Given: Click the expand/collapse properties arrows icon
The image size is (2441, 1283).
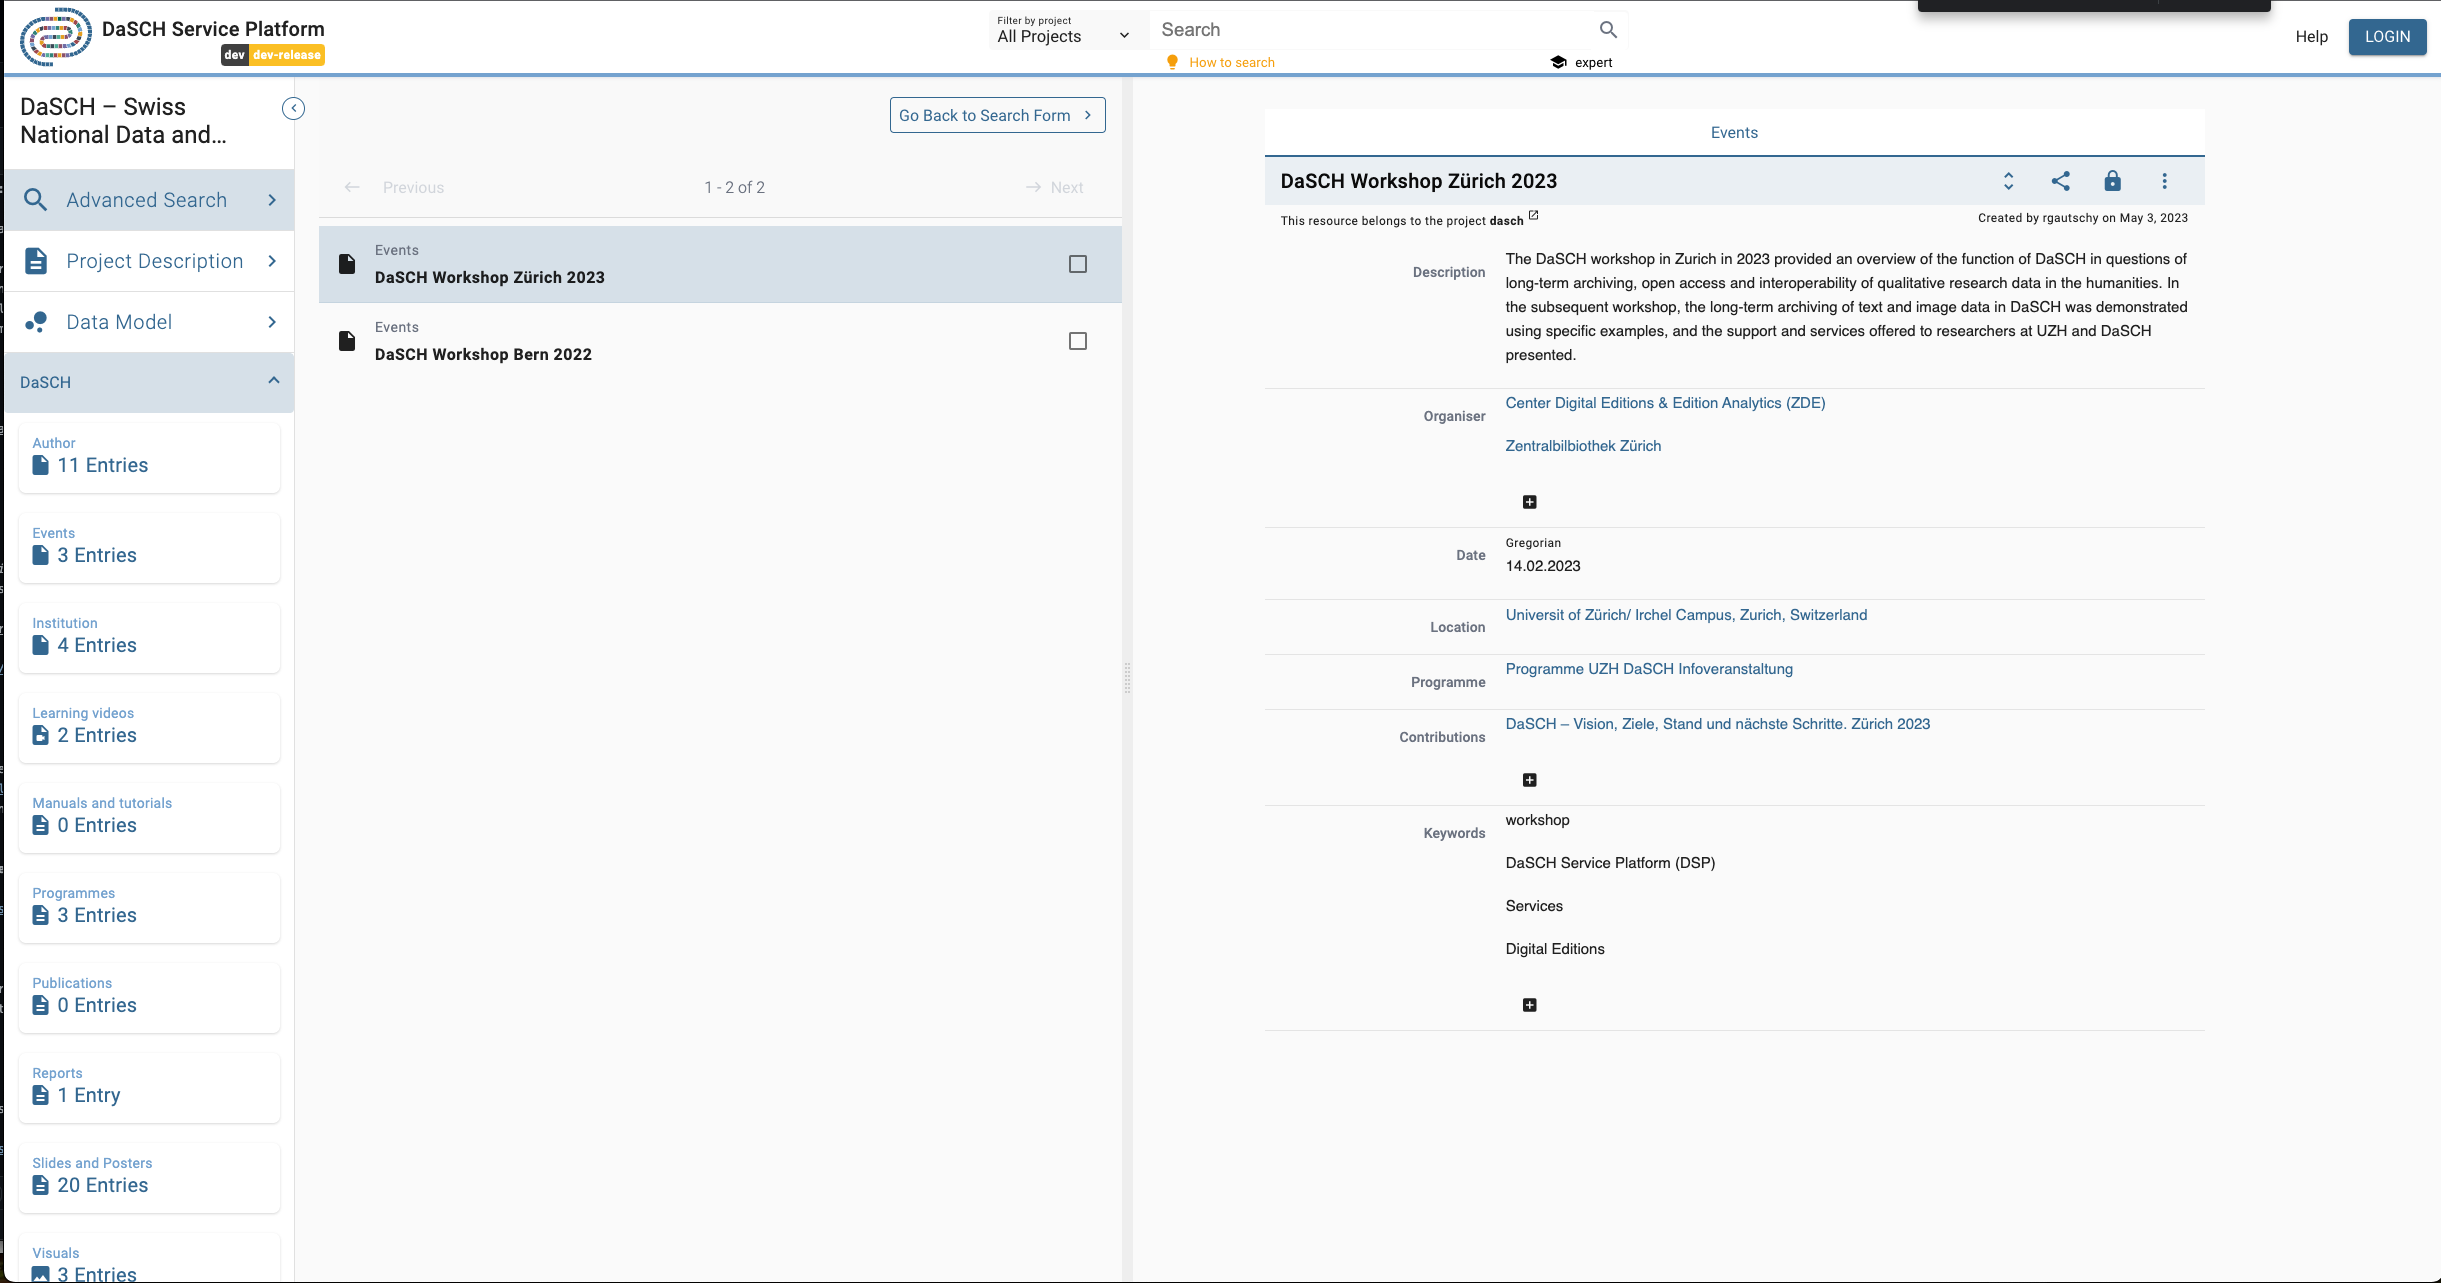Looking at the screenshot, I should coord(2008,181).
